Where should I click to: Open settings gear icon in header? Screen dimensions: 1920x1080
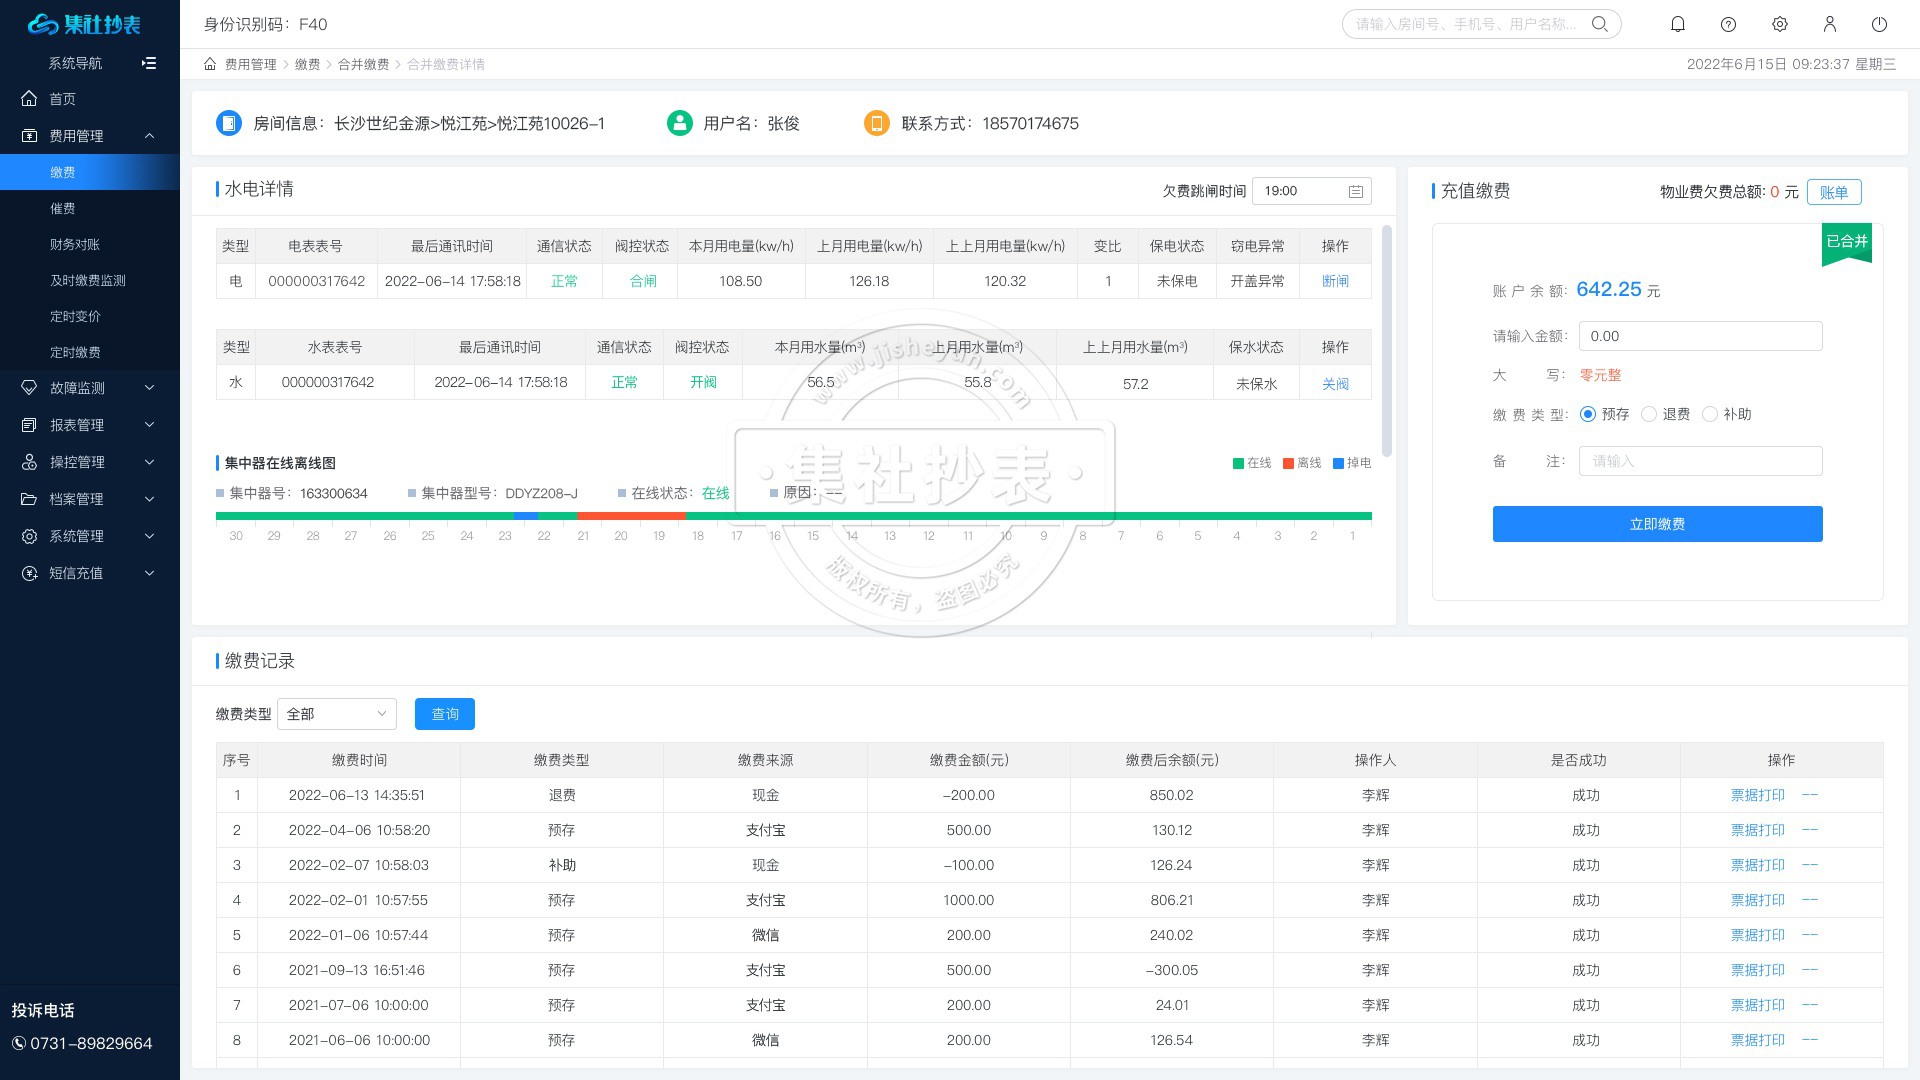coord(1779,24)
